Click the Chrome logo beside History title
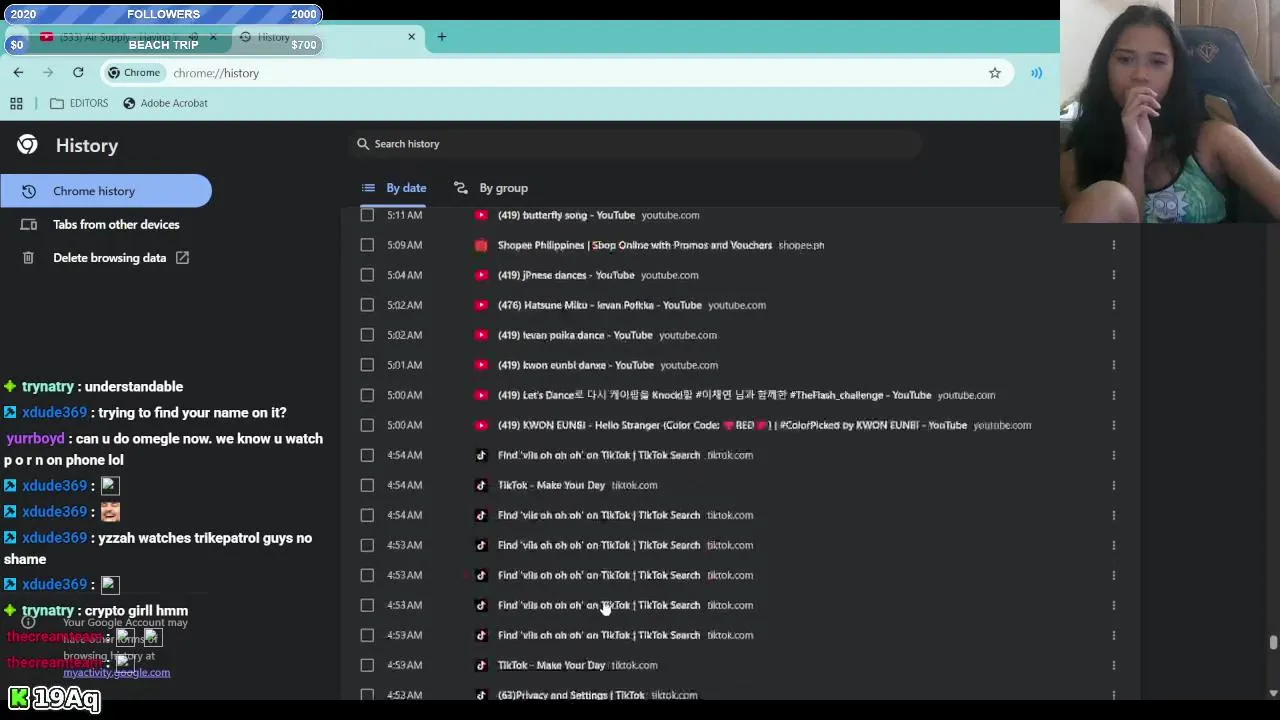This screenshot has height=720, width=1280. click(x=27, y=145)
